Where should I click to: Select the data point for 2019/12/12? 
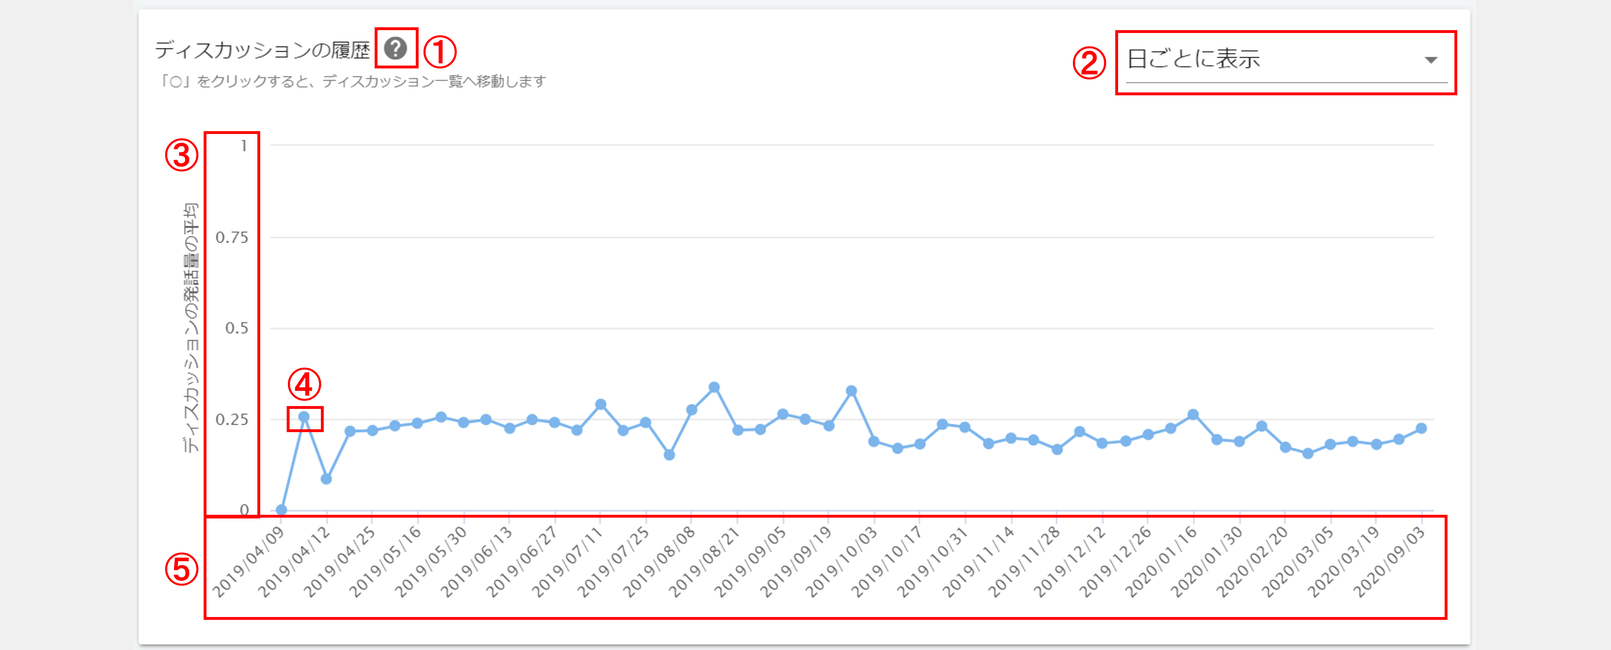[x=1102, y=443]
